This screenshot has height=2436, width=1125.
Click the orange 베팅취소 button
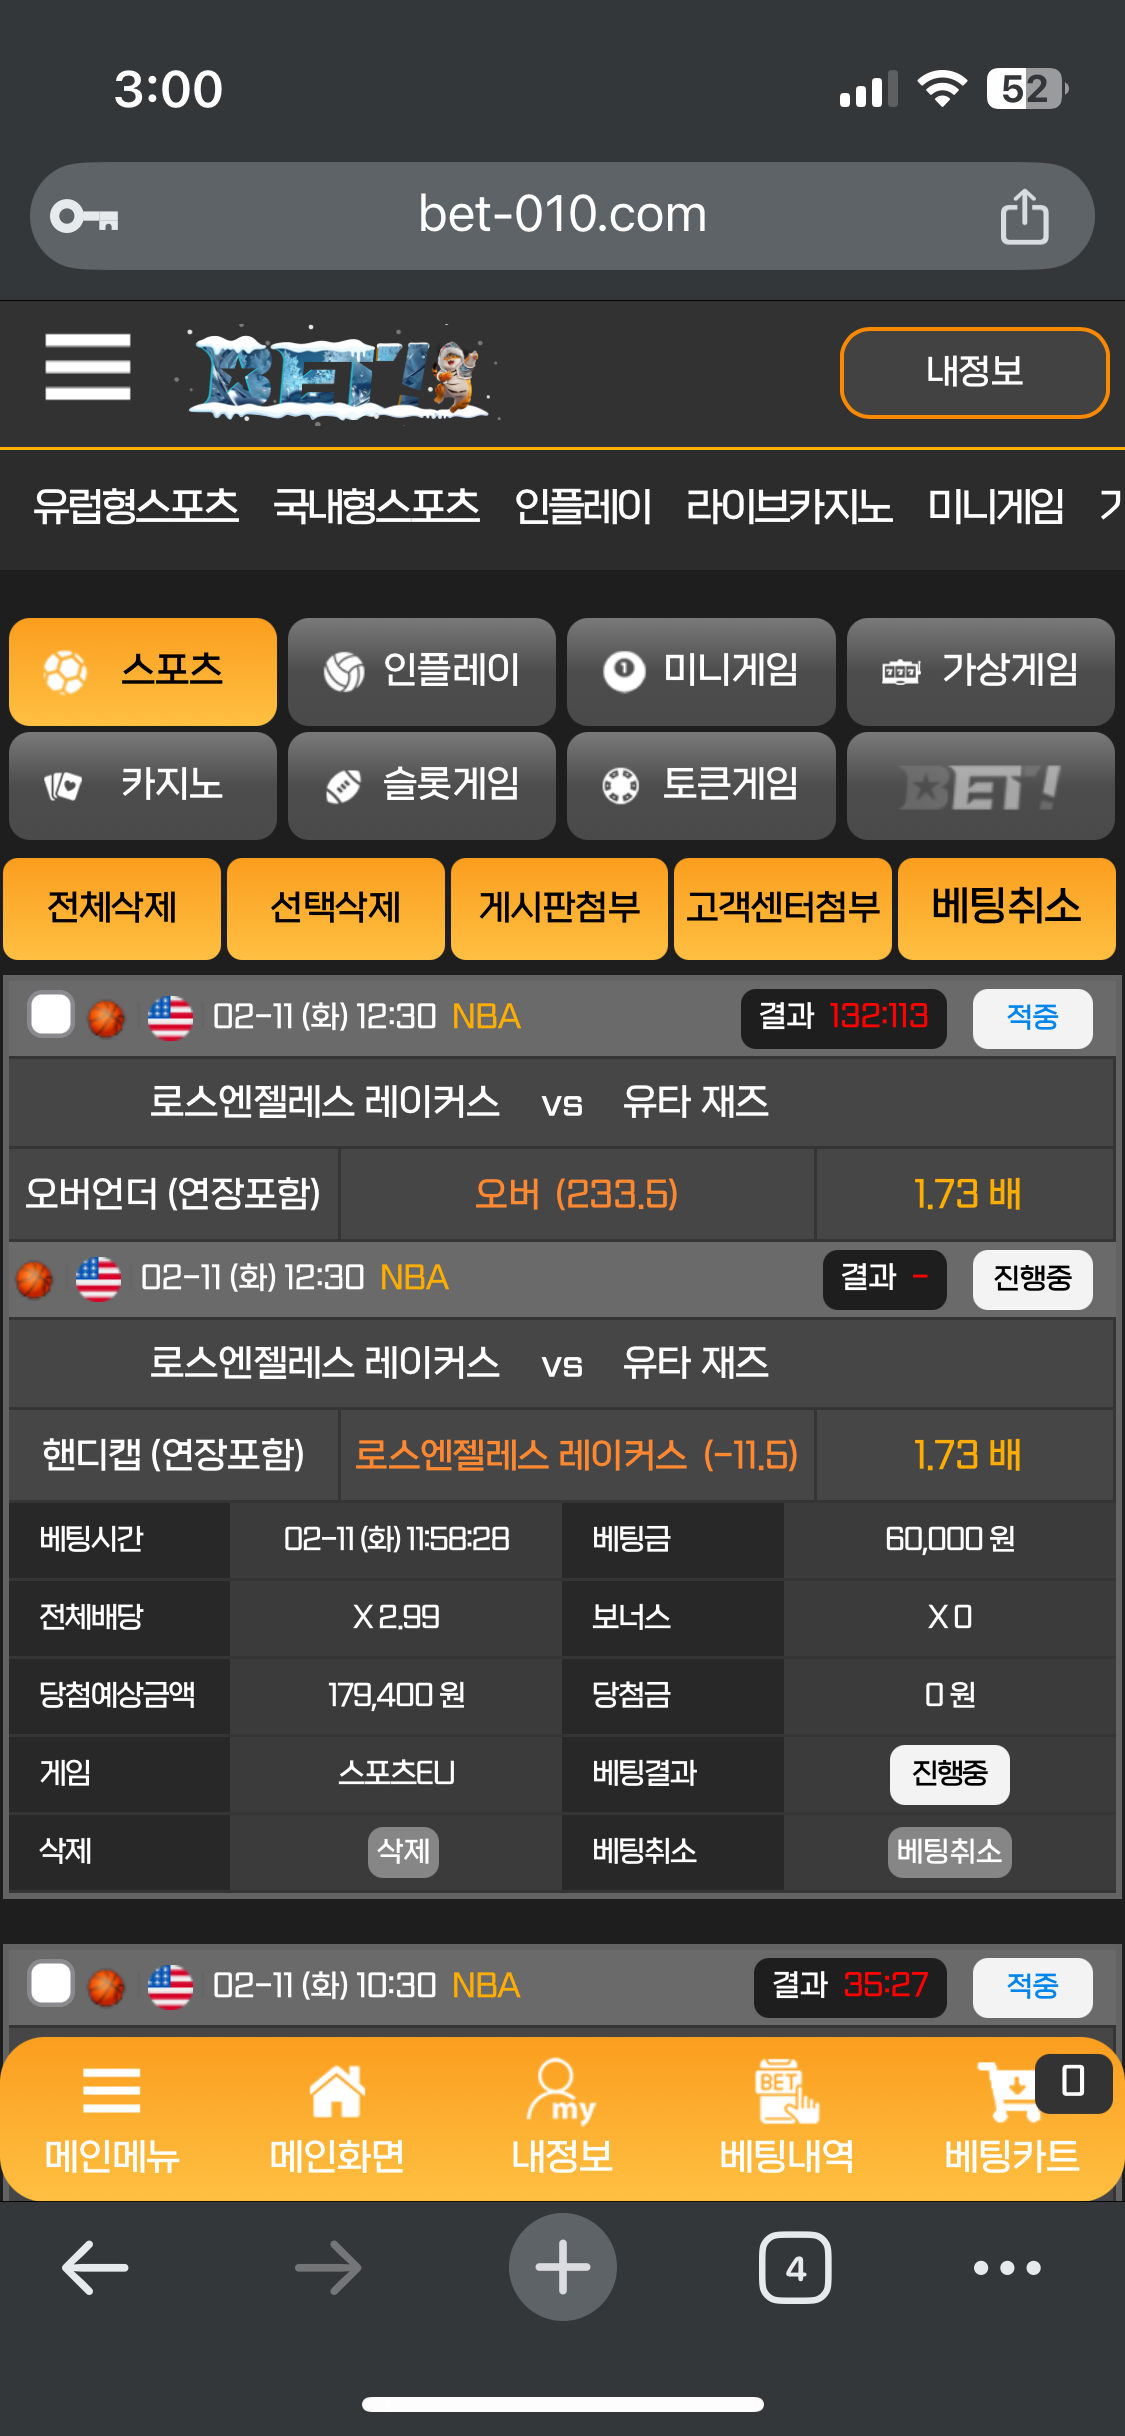pos(1006,908)
